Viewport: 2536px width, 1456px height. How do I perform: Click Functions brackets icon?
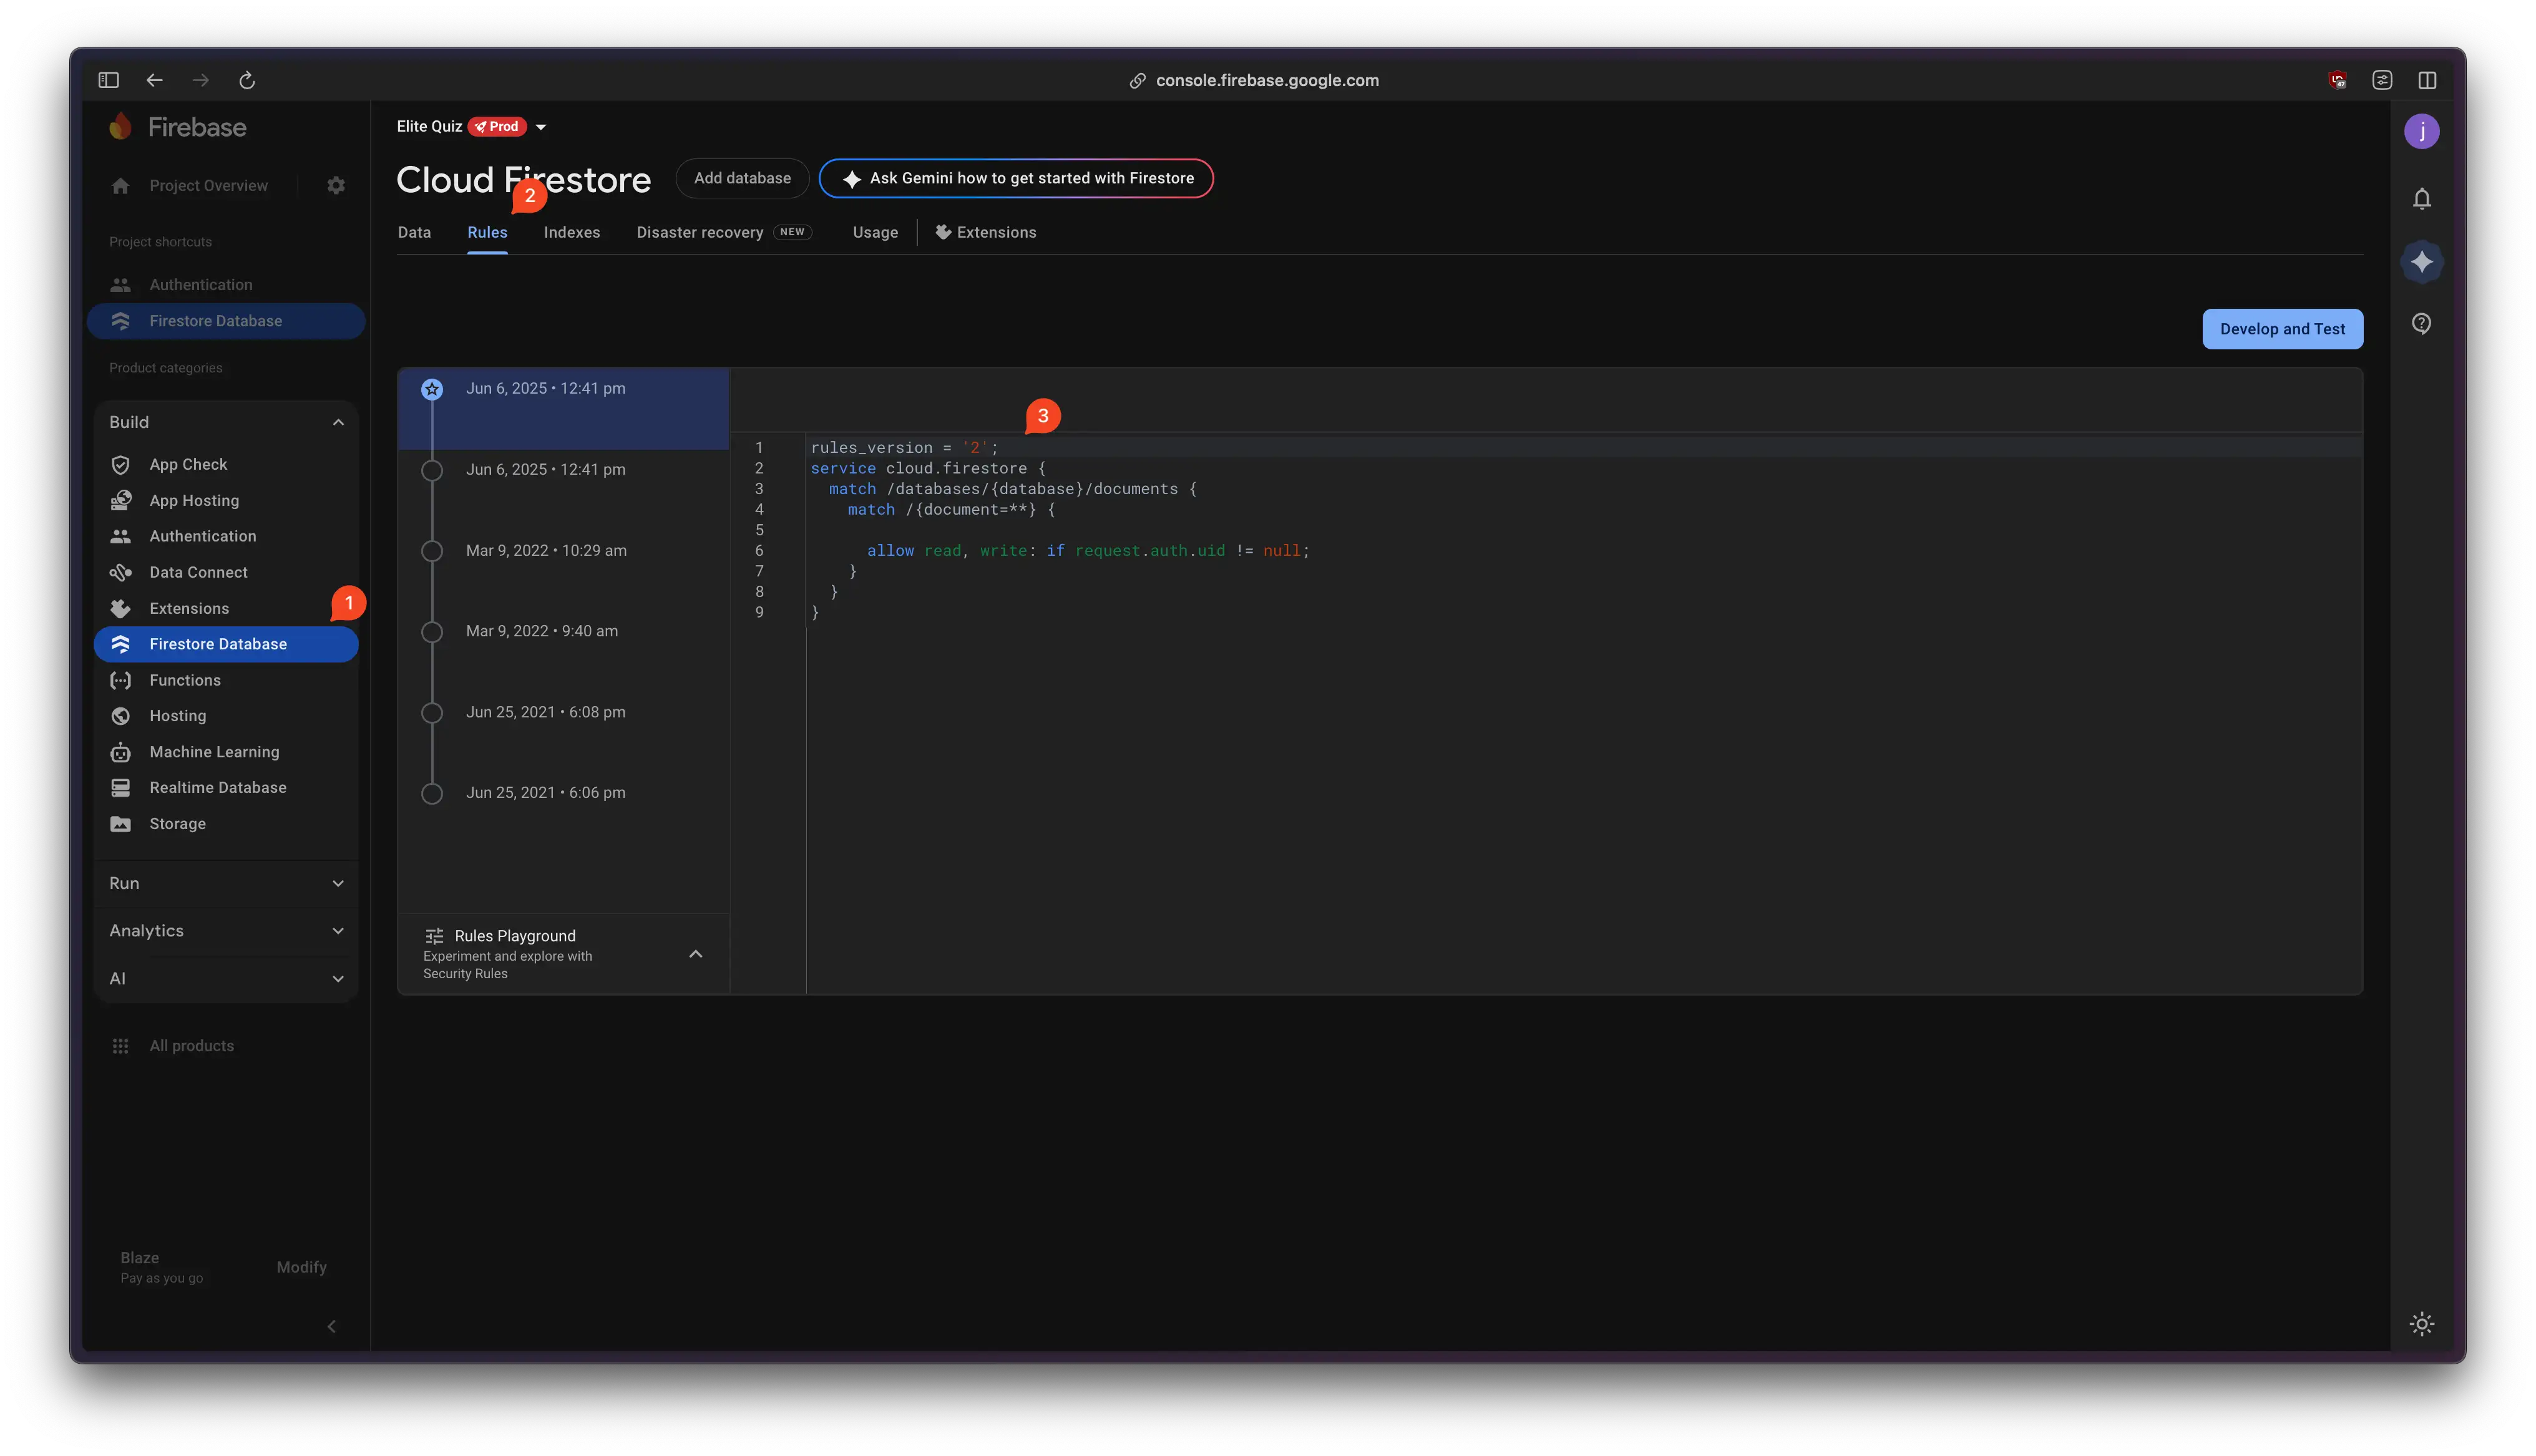(x=121, y=681)
